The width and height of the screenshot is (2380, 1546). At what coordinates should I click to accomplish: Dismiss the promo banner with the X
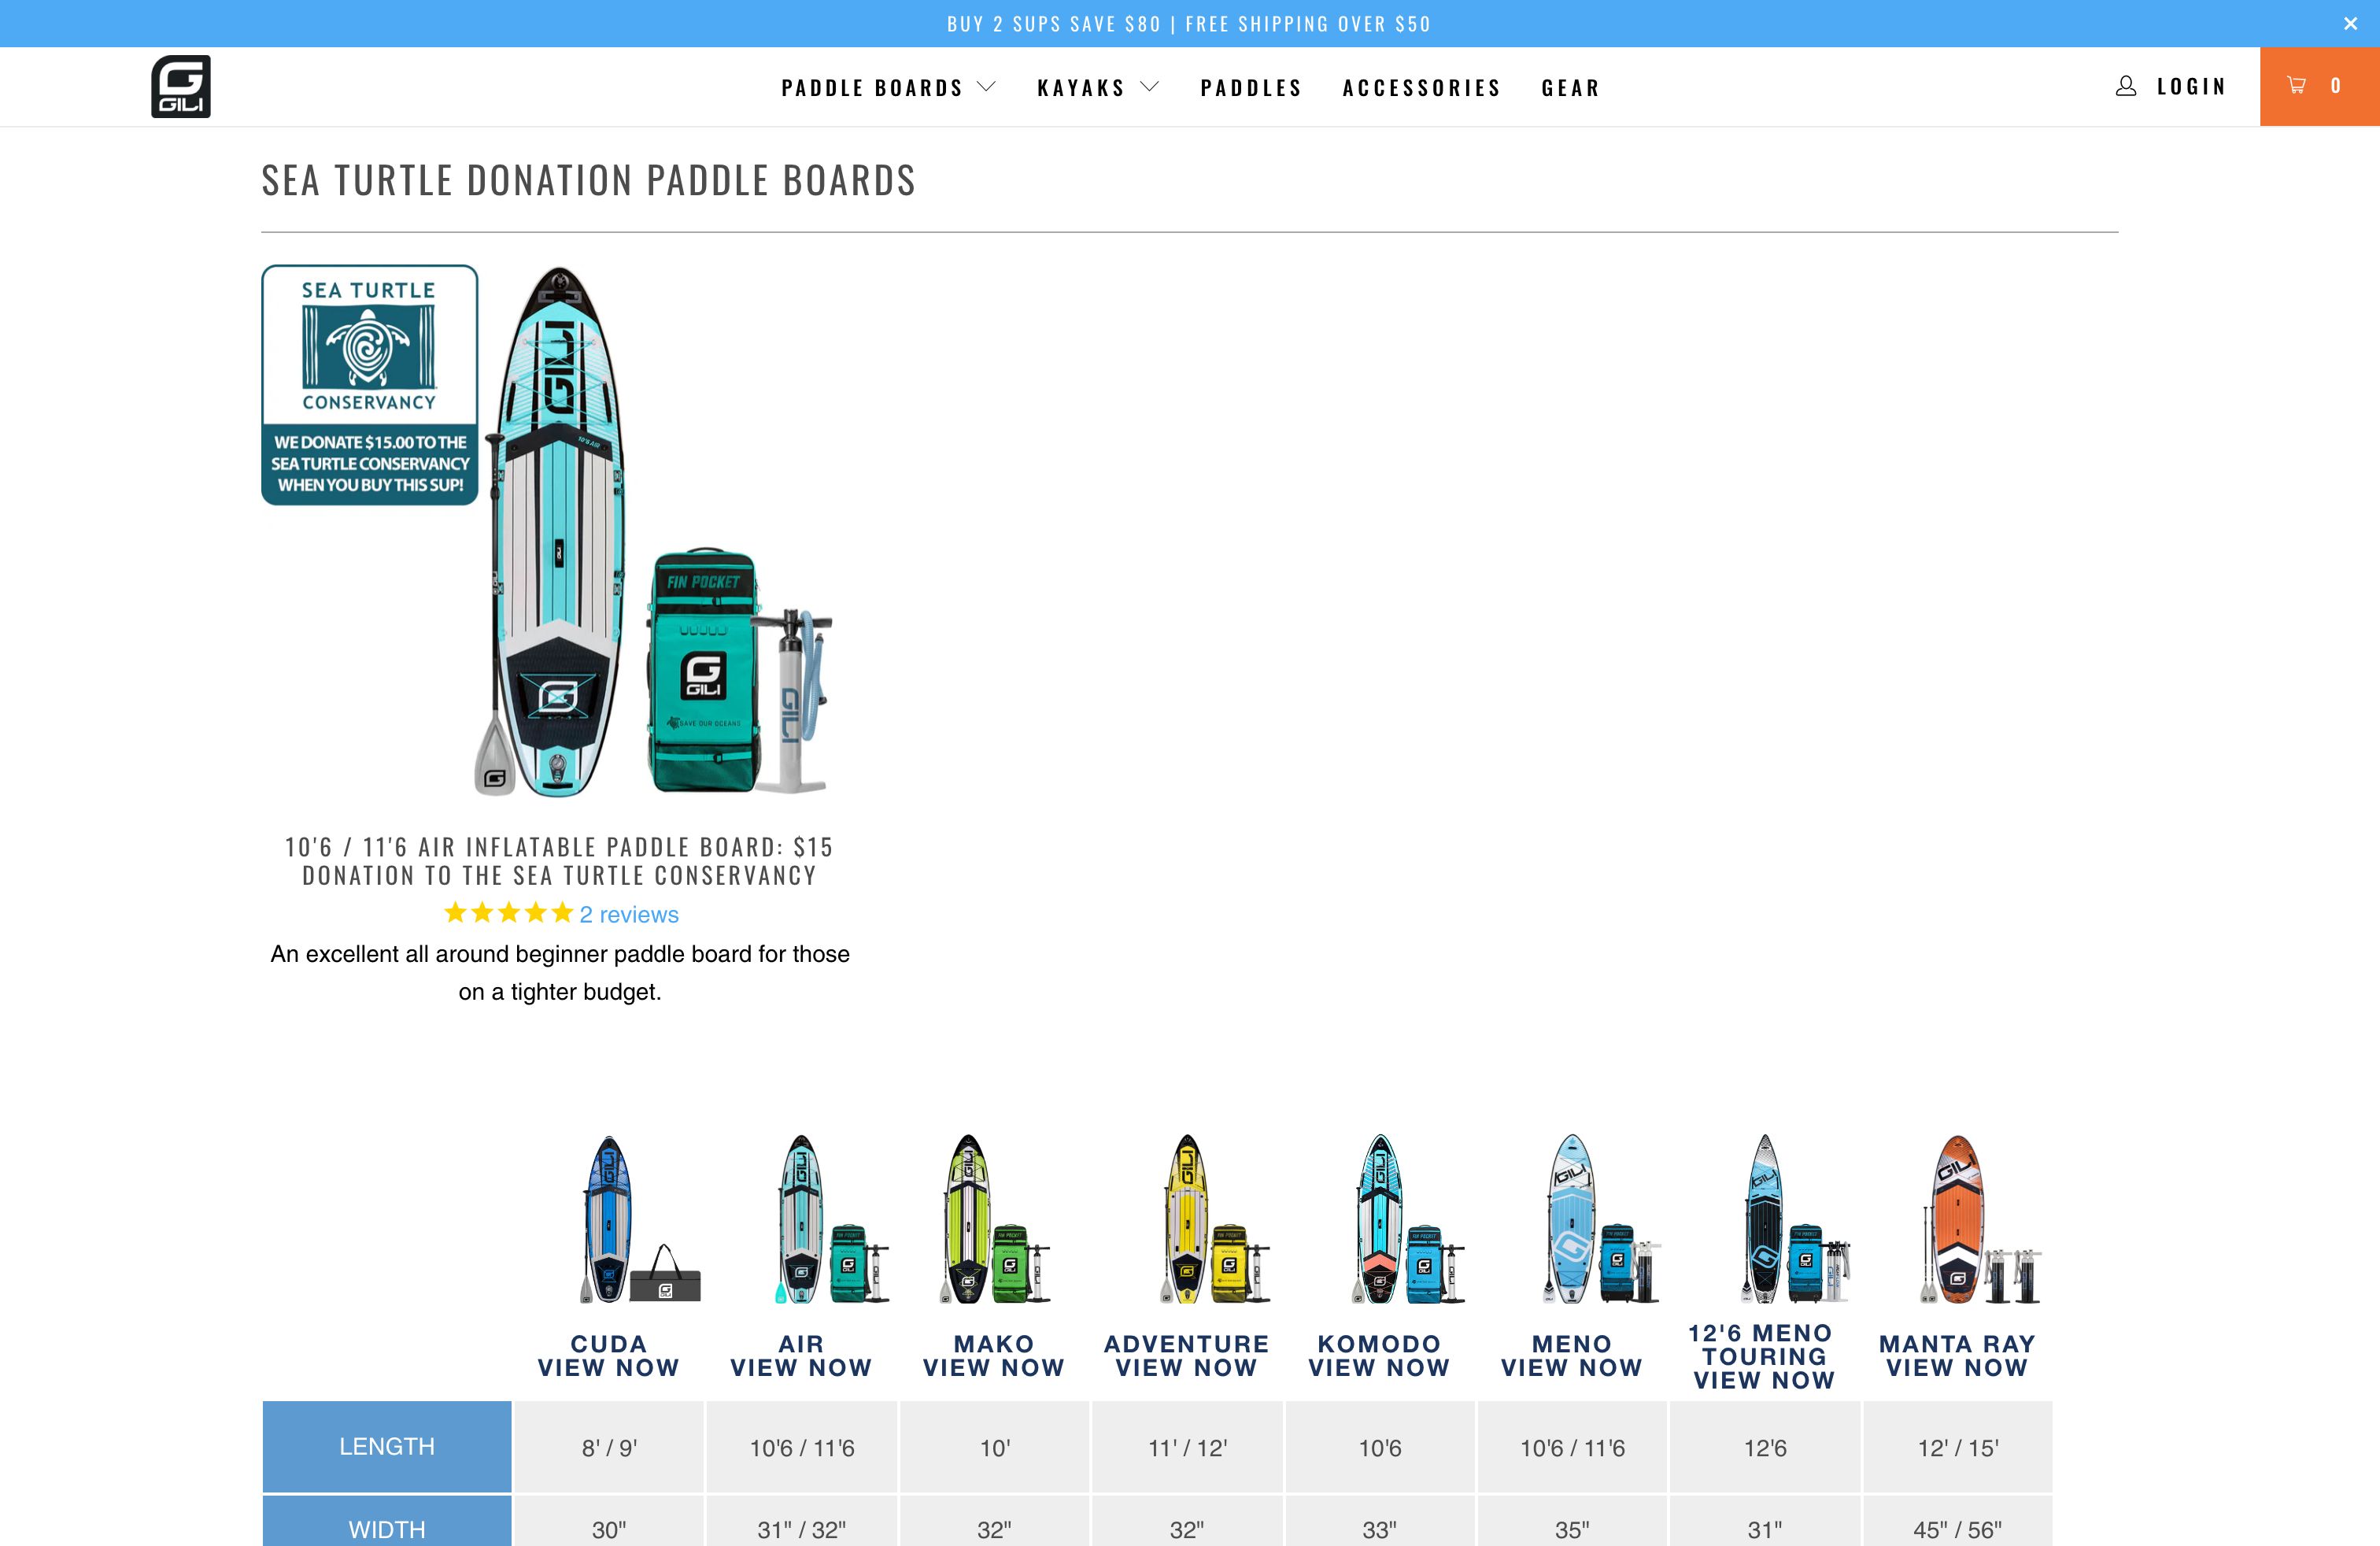point(2349,23)
